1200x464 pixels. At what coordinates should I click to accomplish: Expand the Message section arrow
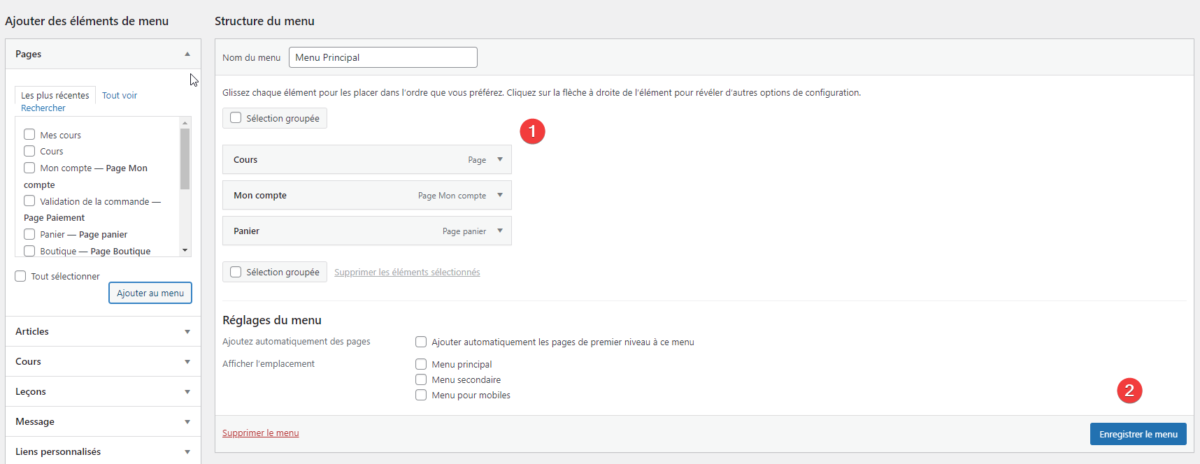187,422
